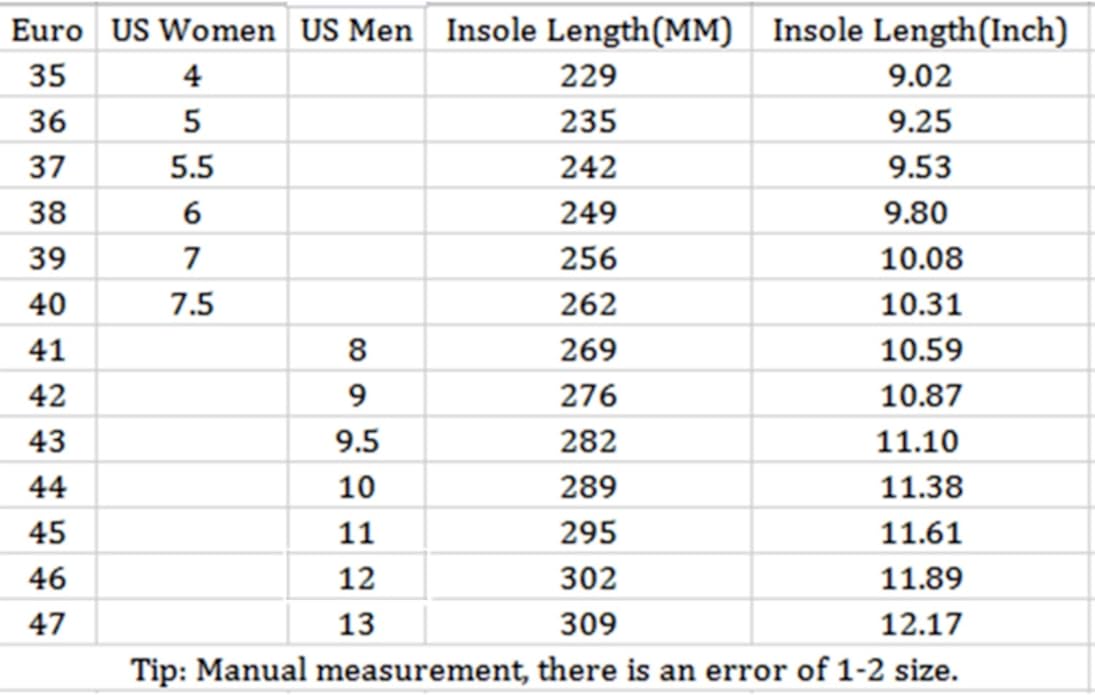Select the 276 MM insole length cell
The height and width of the screenshot is (695, 1095).
(588, 396)
